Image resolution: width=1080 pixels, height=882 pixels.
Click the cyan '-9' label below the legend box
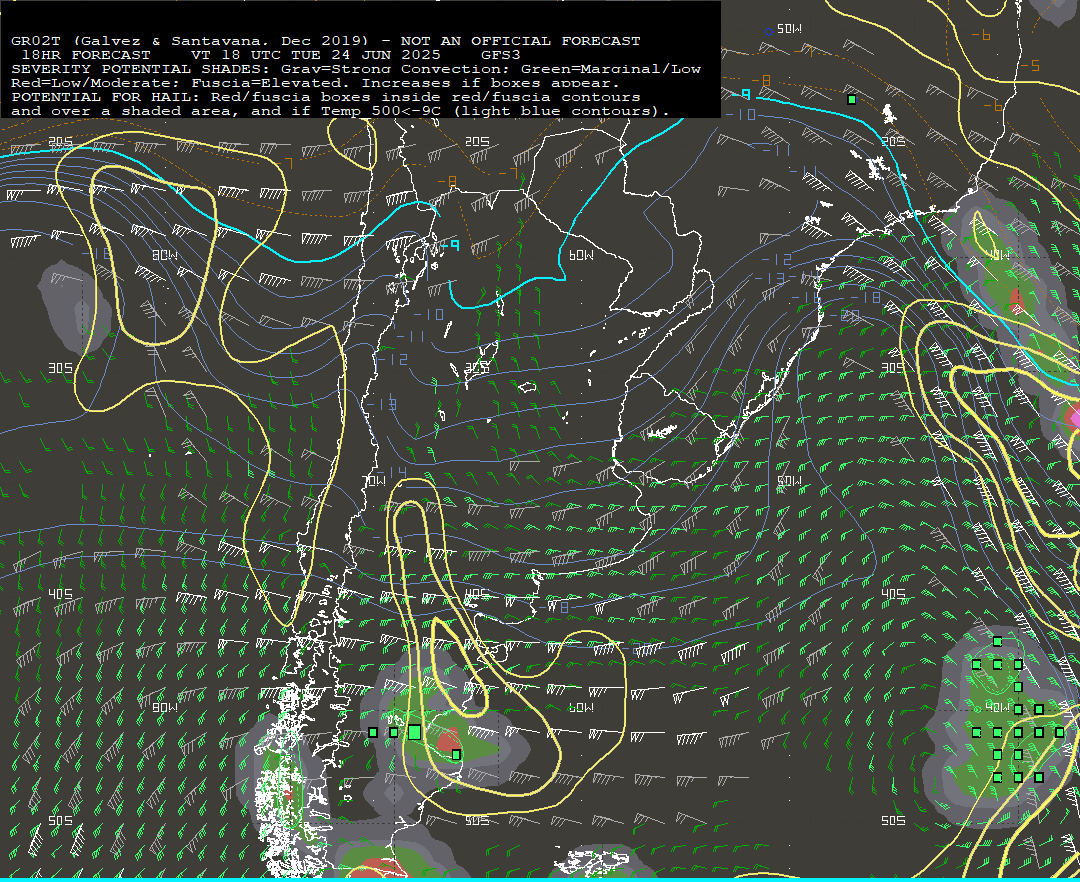[x=741, y=94]
